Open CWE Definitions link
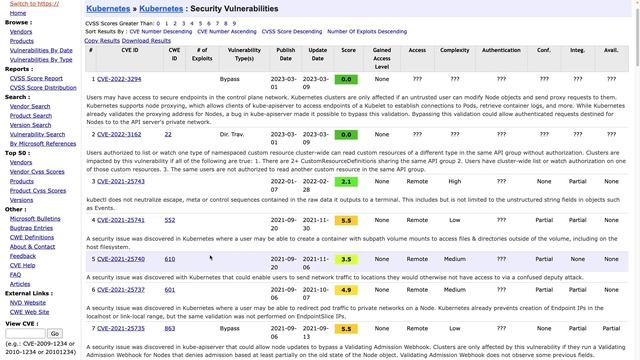 (32, 238)
